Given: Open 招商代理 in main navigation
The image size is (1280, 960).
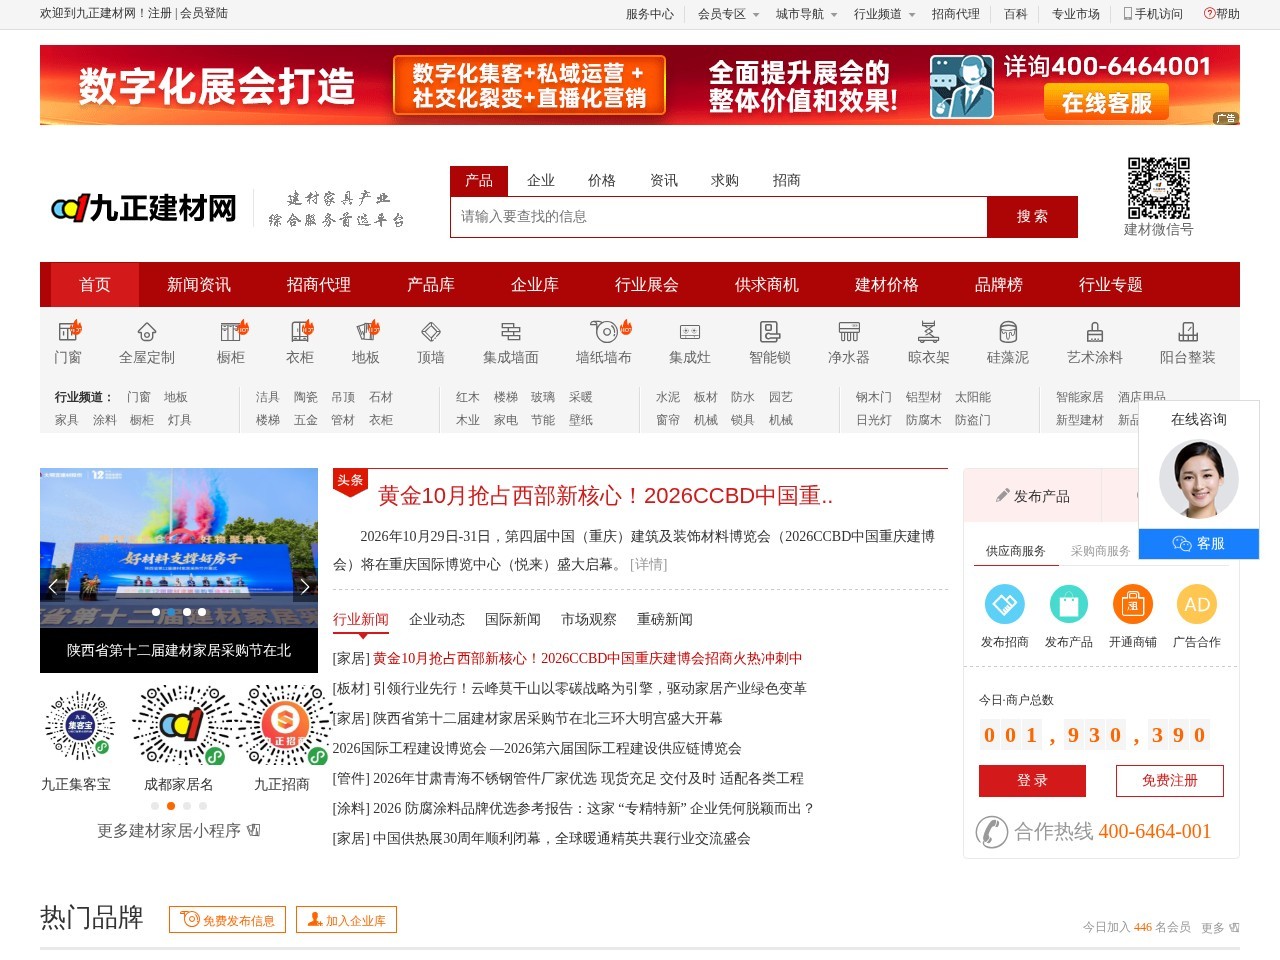Looking at the screenshot, I should coord(319,285).
